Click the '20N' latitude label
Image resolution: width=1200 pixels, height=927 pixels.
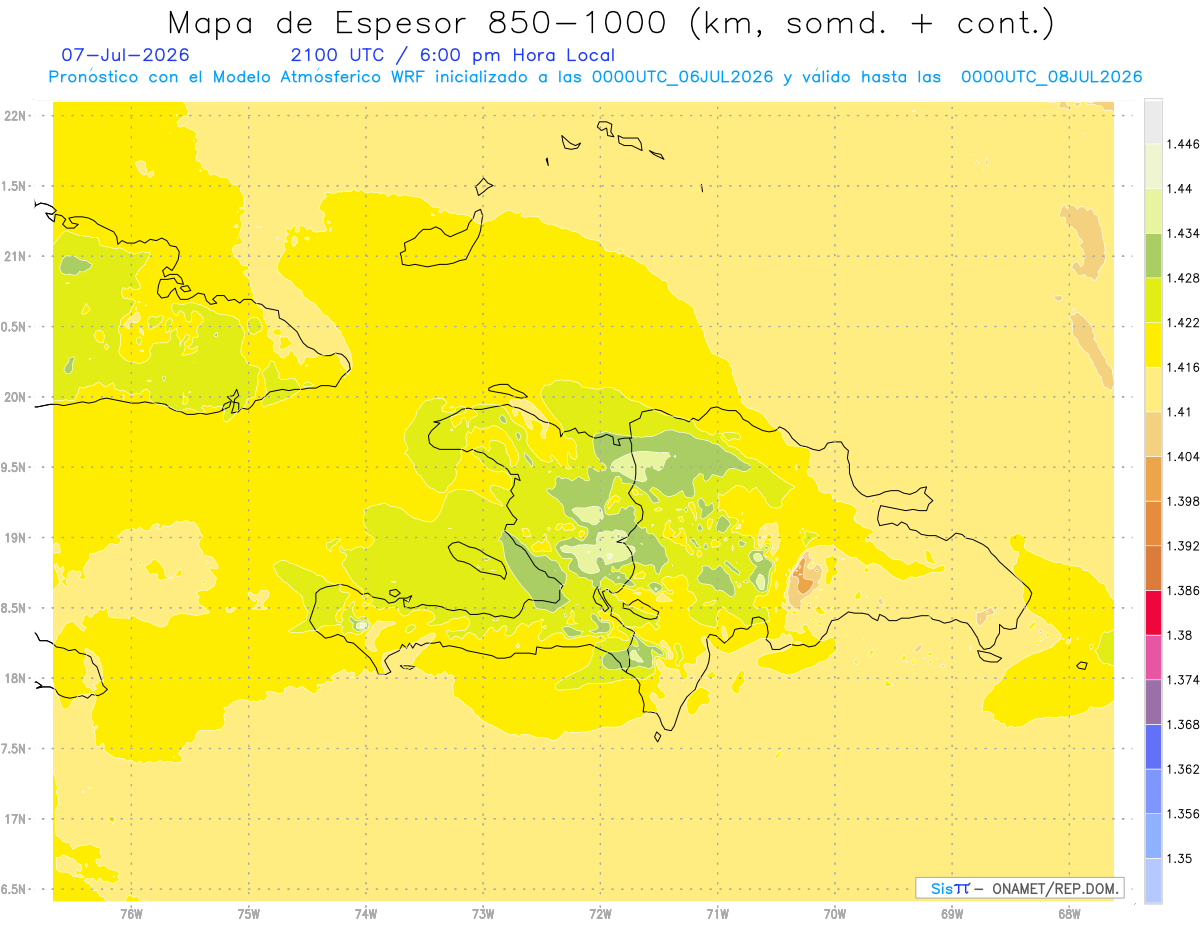[17, 397]
